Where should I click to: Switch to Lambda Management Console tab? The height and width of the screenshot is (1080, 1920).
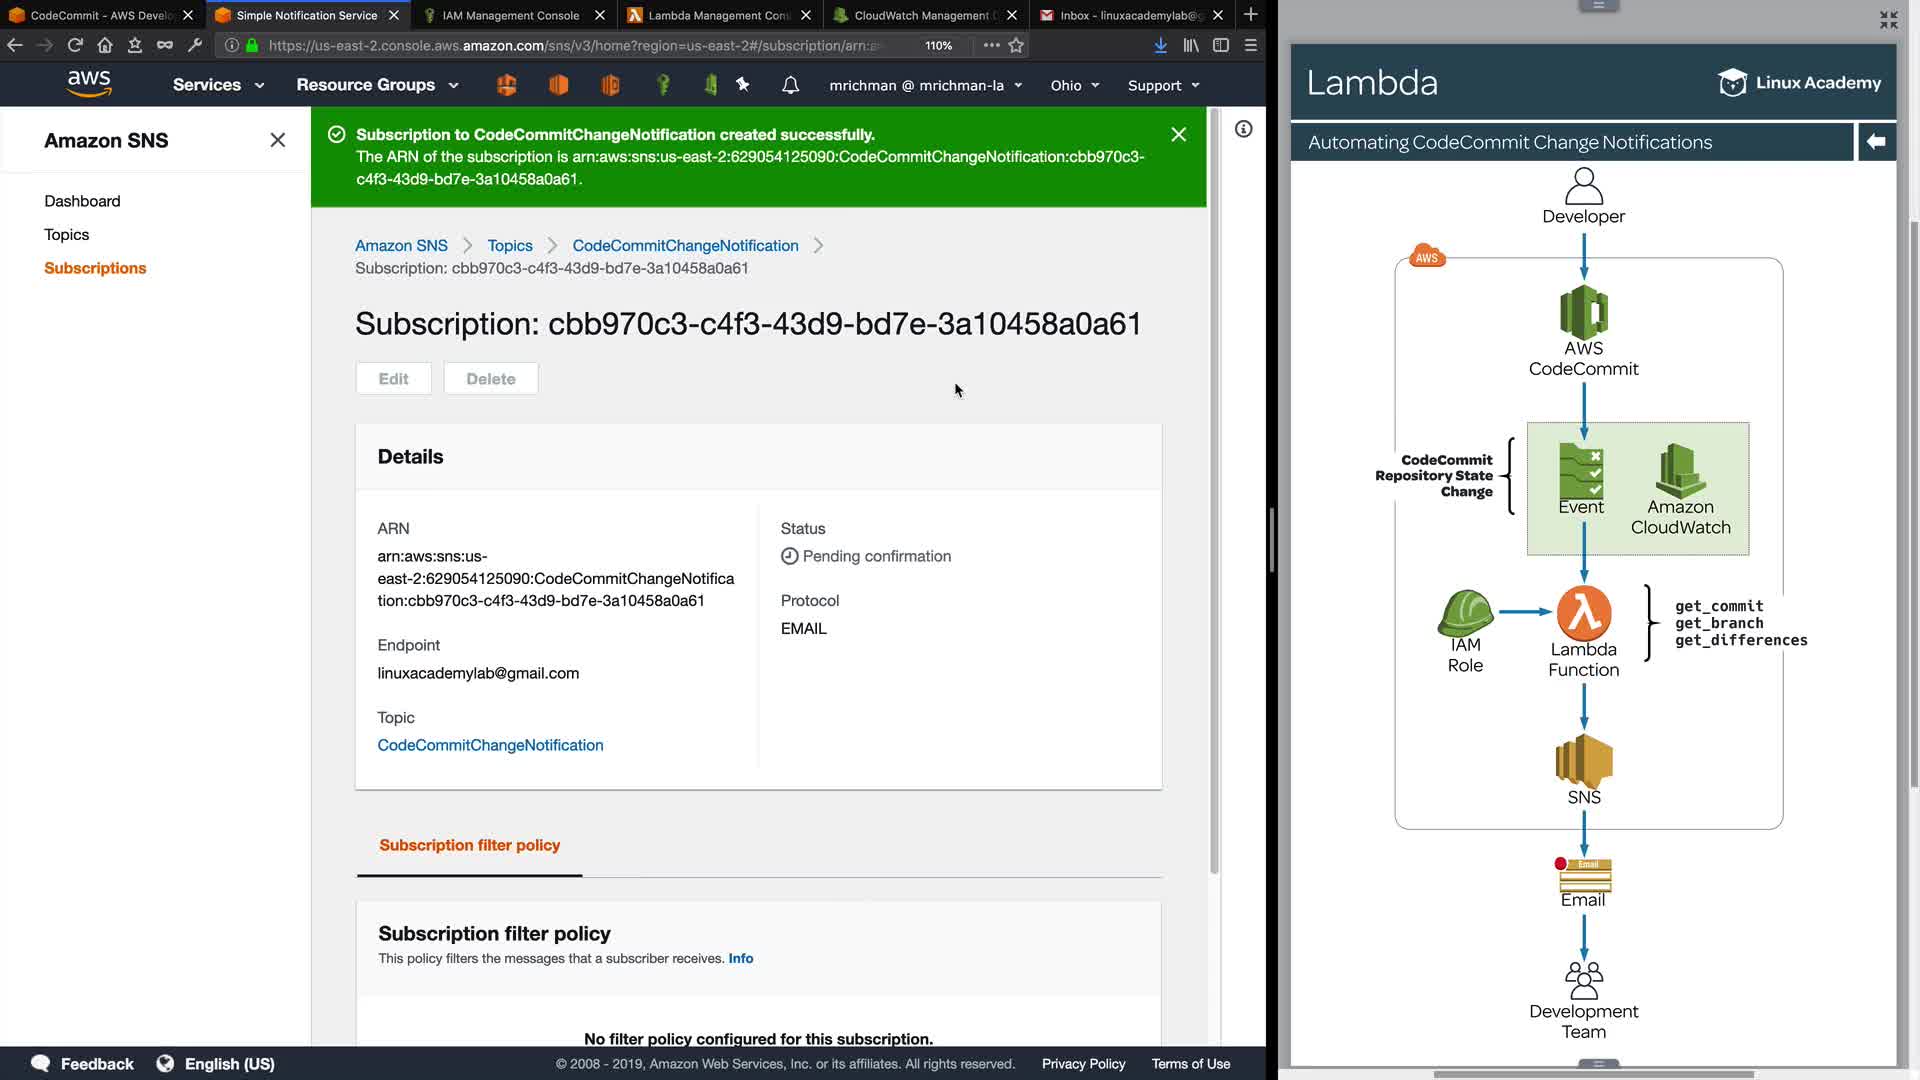click(x=718, y=15)
